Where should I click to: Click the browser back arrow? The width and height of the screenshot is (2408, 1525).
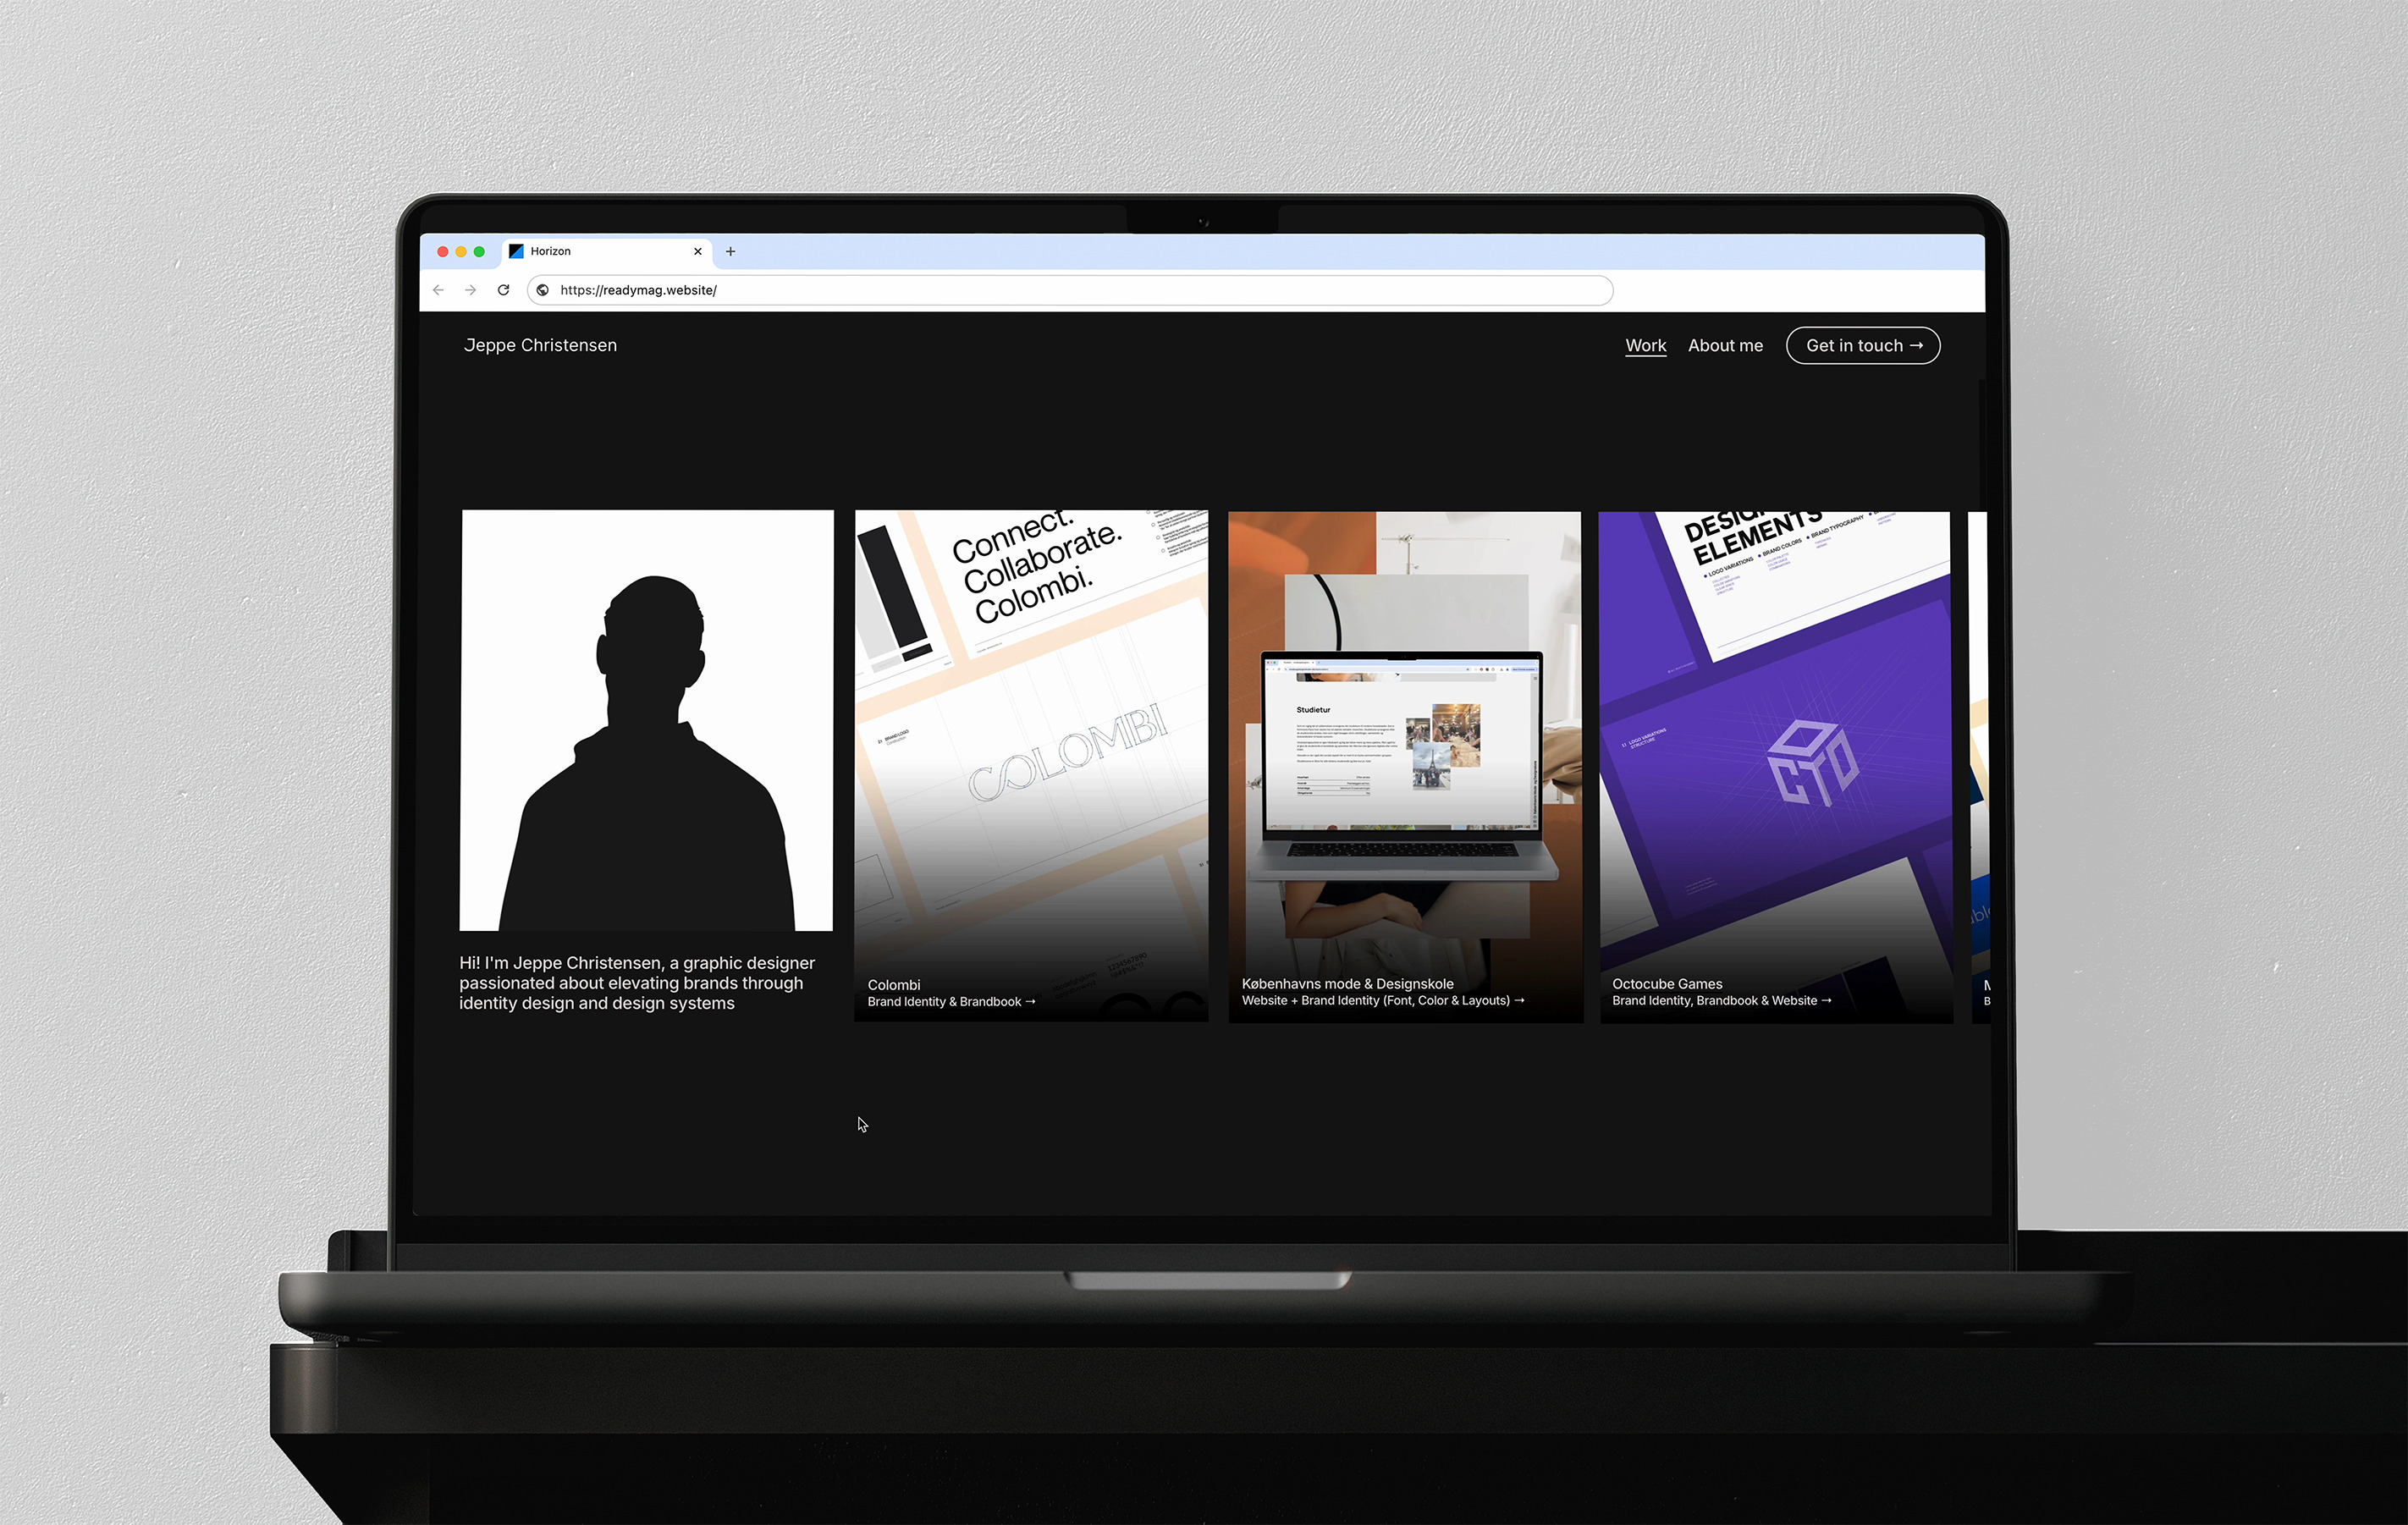point(438,290)
